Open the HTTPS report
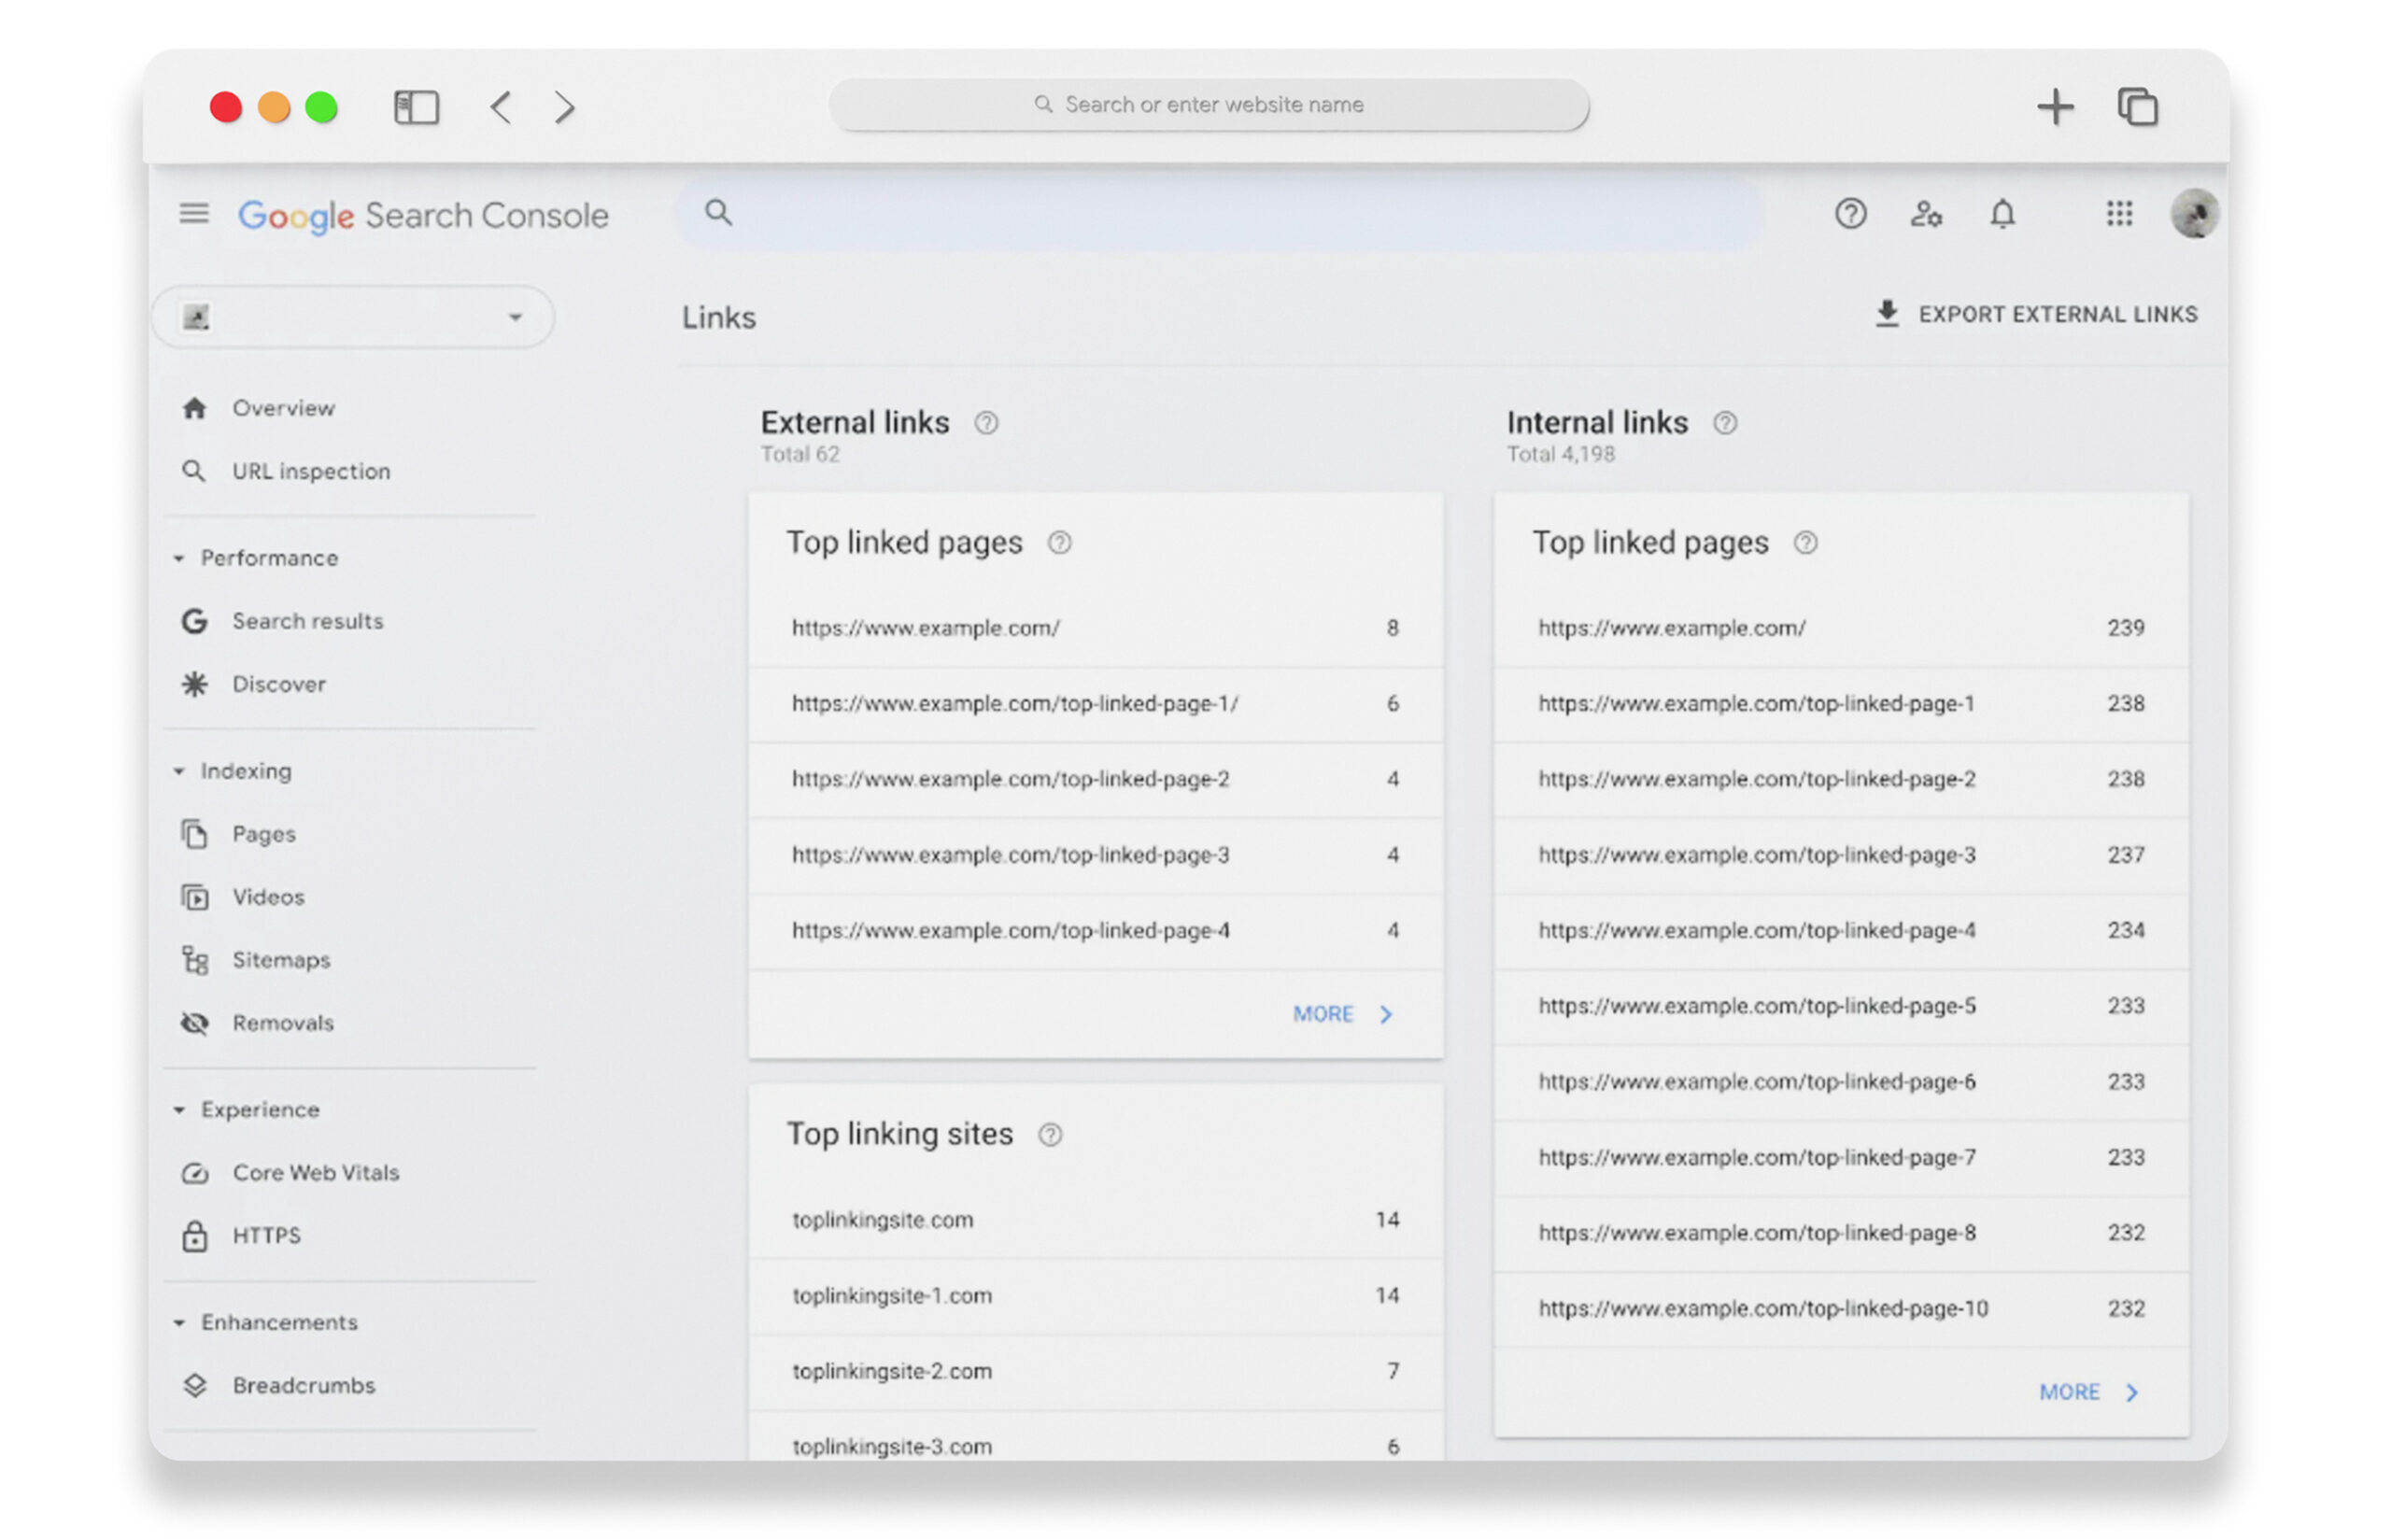This screenshot has height=1540, width=2391. point(266,1236)
